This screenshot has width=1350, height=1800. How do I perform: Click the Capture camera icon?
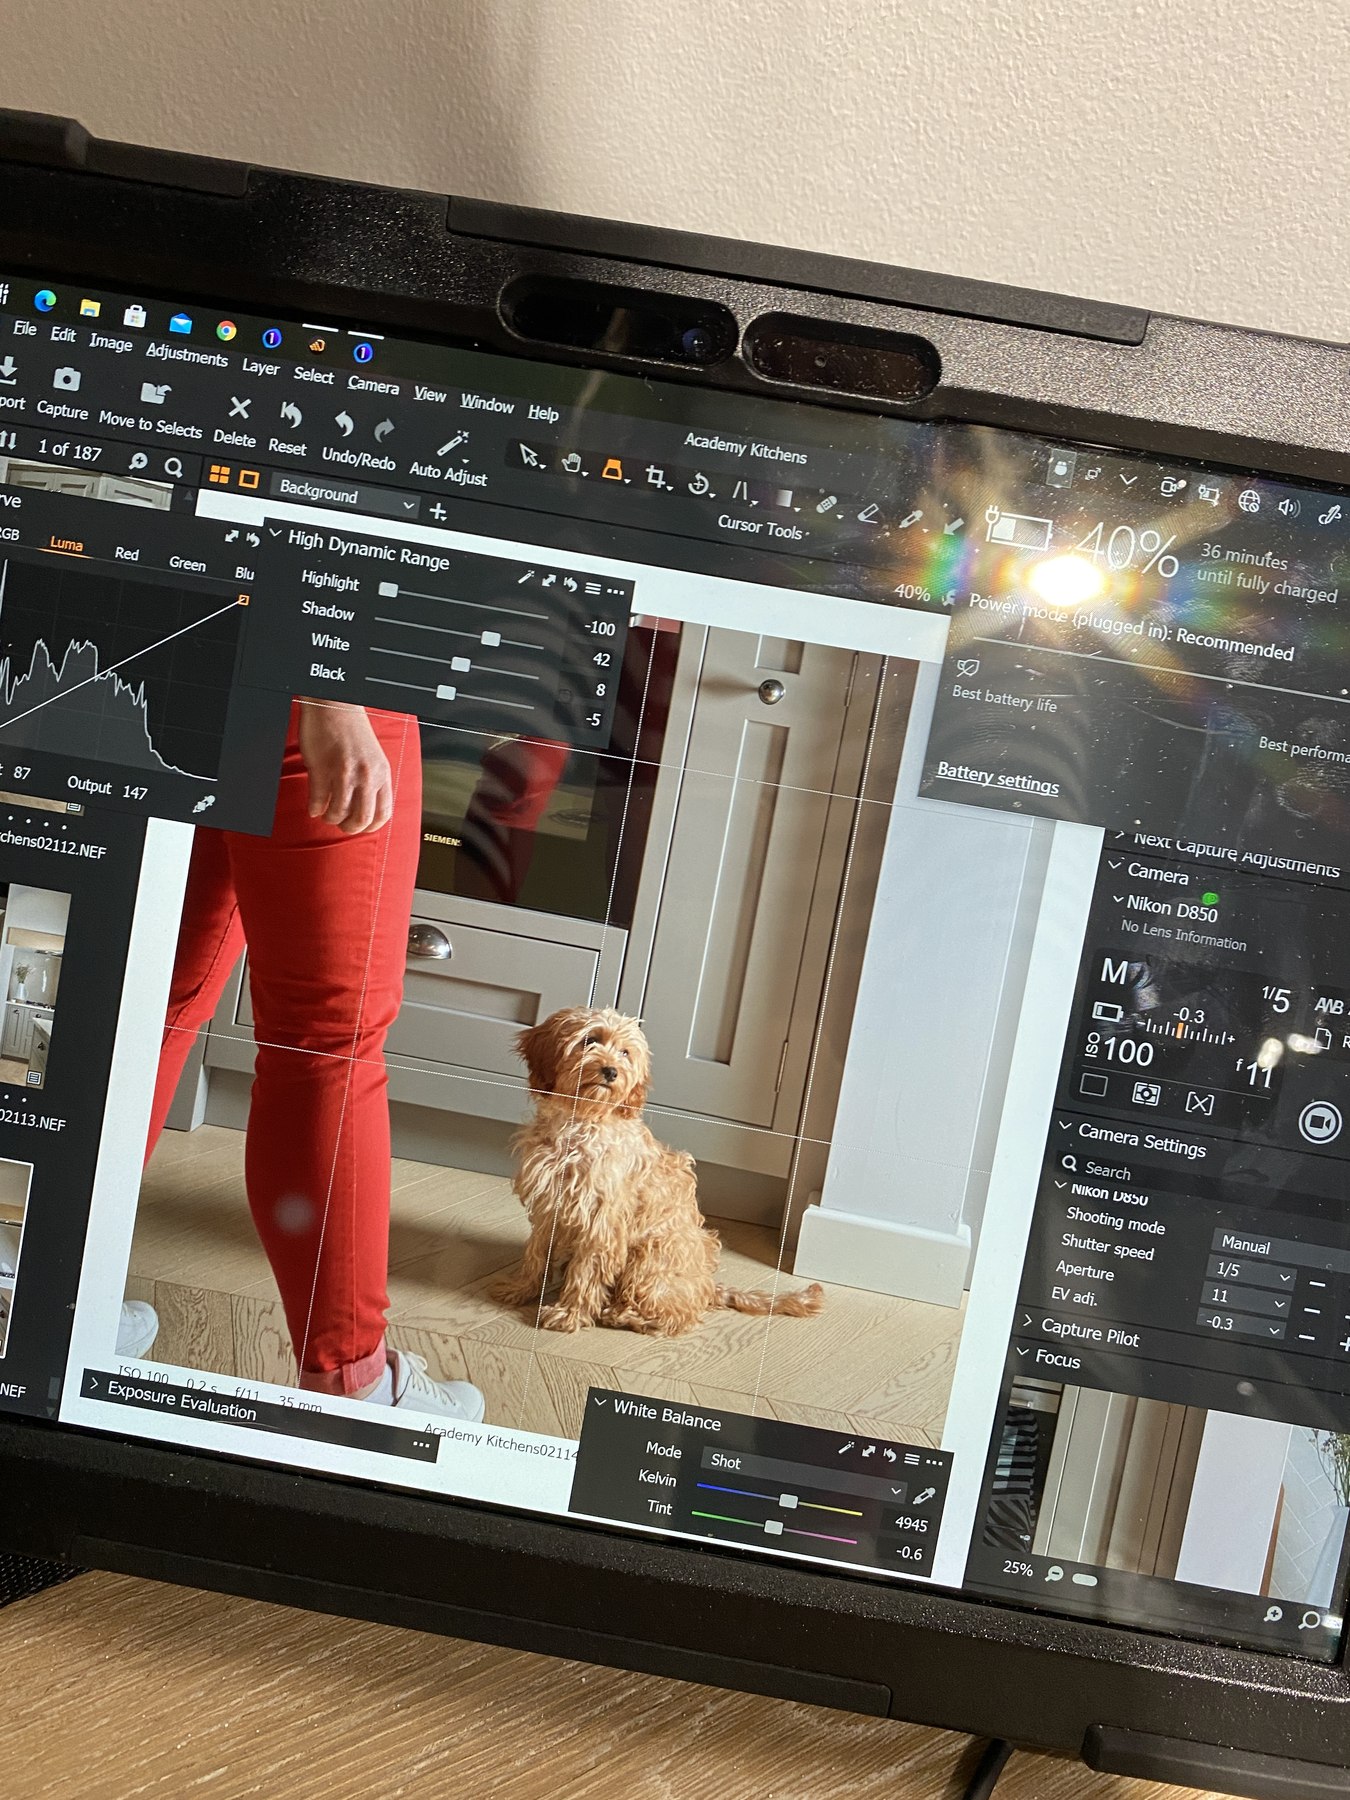tap(66, 379)
